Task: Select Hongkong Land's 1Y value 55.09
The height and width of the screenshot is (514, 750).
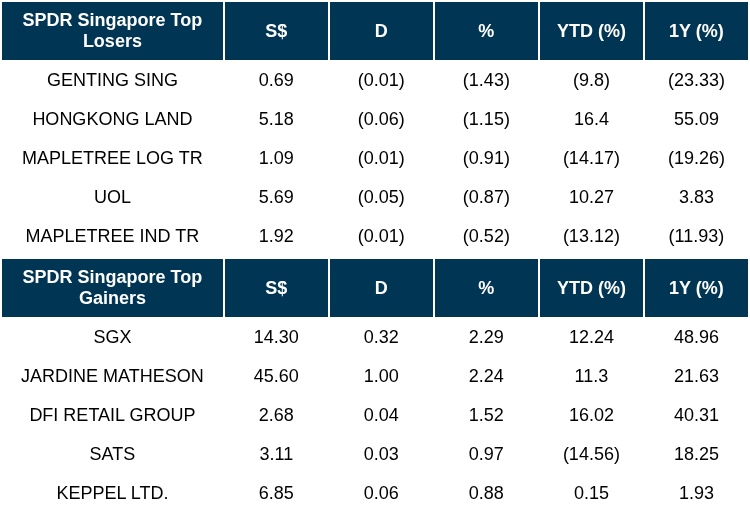Action: [x=696, y=119]
